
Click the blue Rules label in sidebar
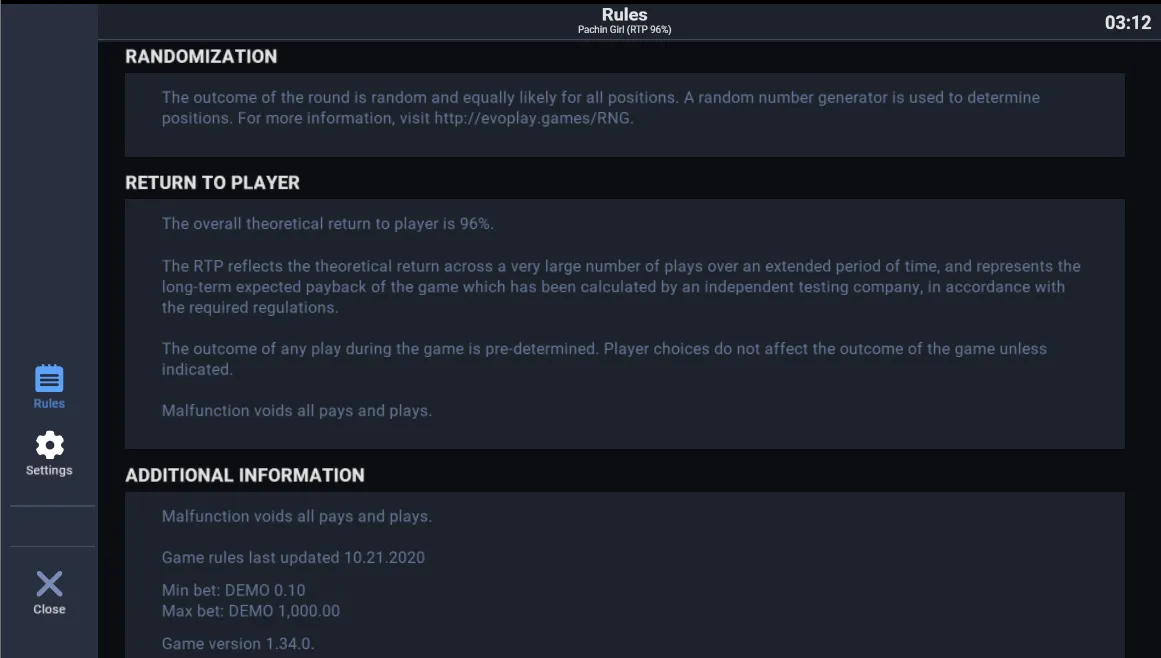click(49, 403)
